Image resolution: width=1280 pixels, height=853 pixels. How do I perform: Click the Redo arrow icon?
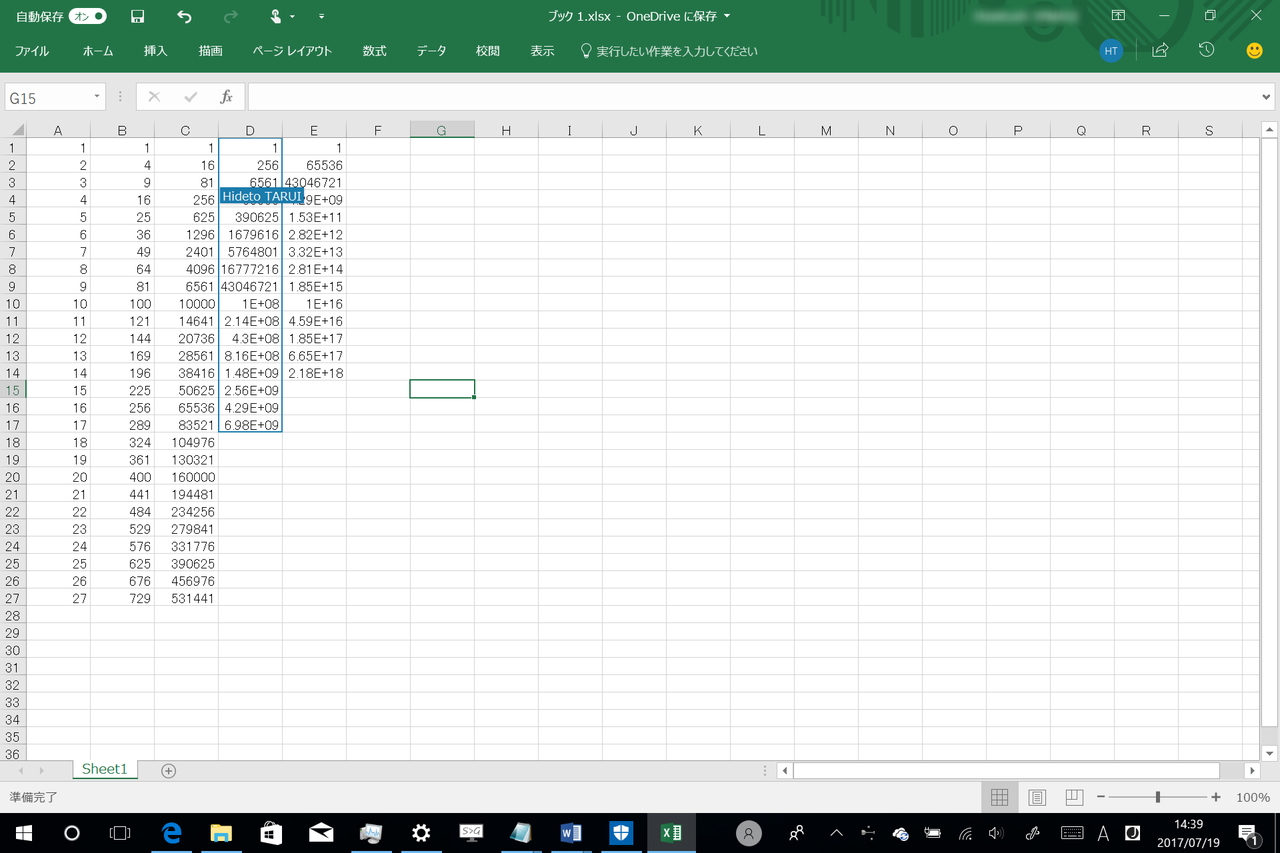(x=231, y=16)
